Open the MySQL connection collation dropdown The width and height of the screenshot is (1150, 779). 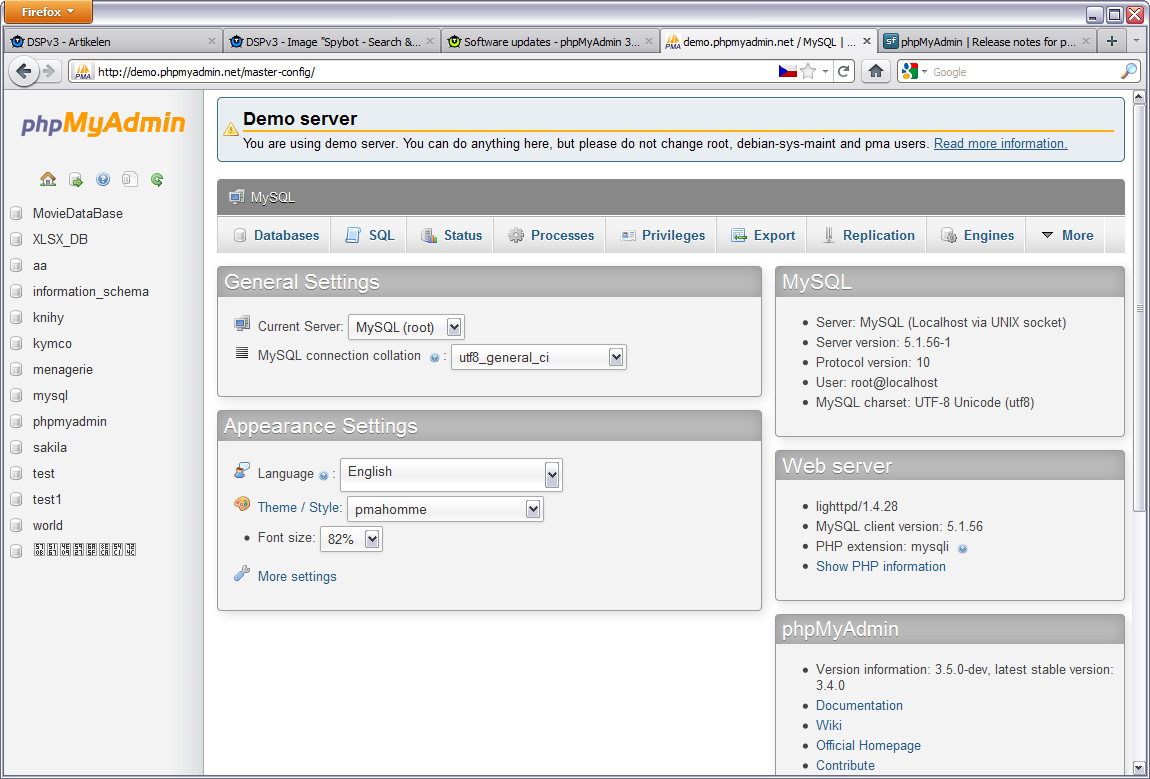click(x=538, y=357)
